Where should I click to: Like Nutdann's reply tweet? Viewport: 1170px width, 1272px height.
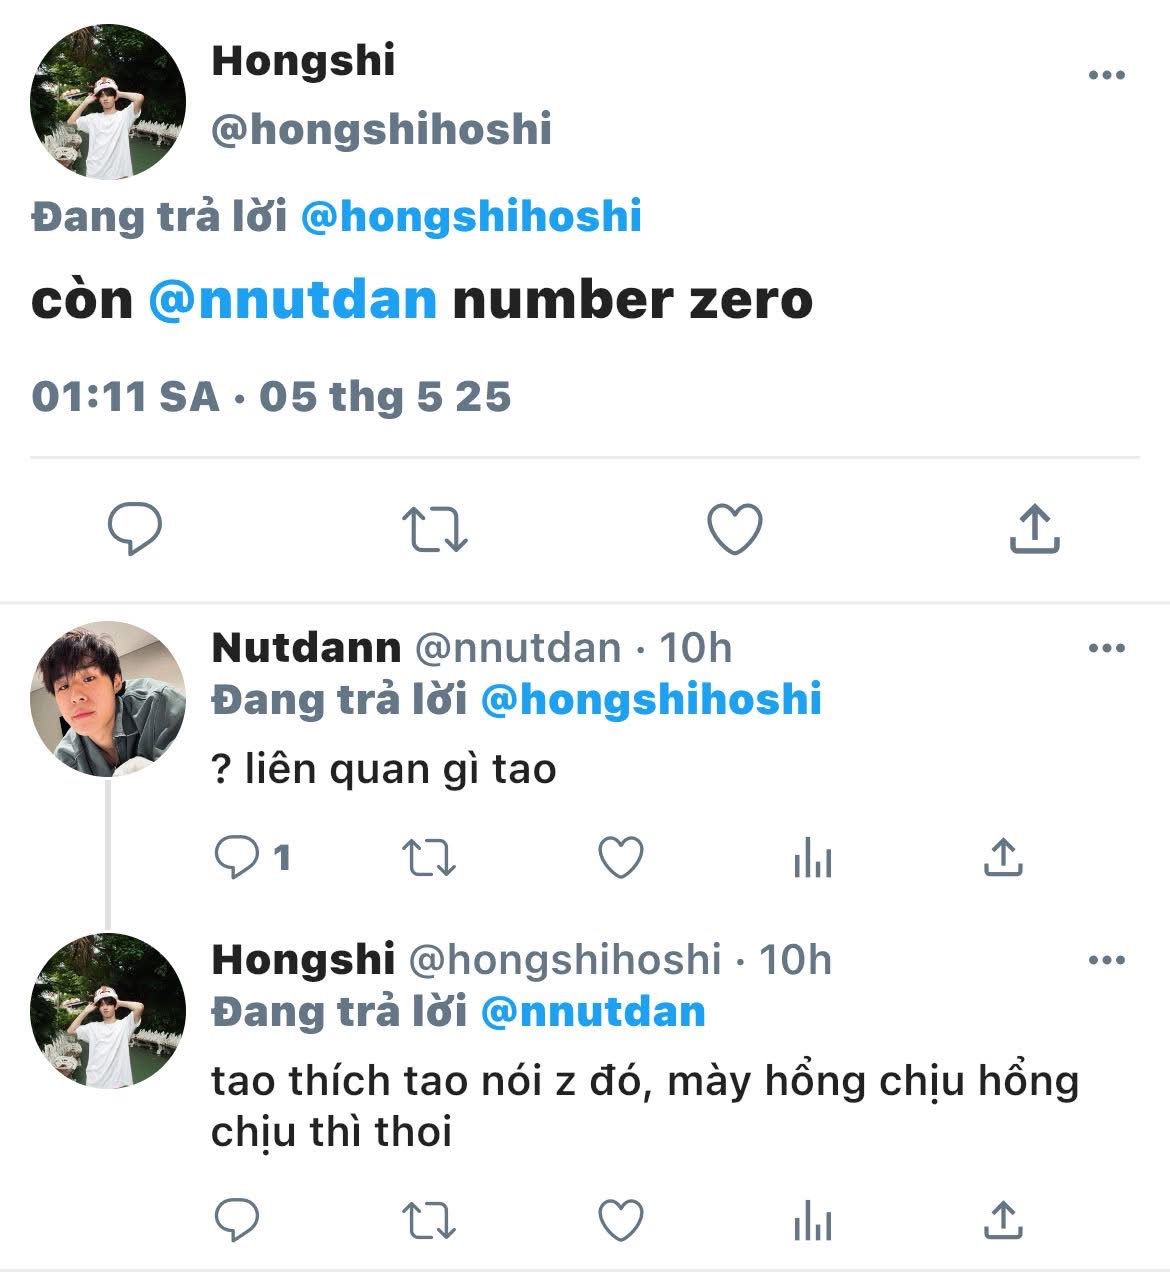(x=620, y=858)
